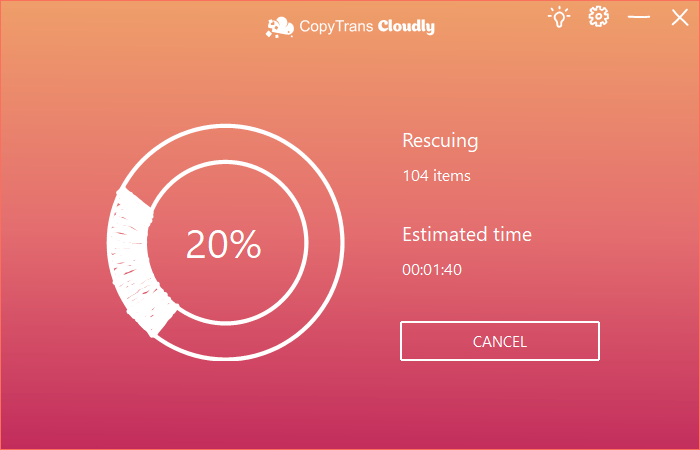Click the bold Cloudly word in title
This screenshot has height=450, width=700.
point(406,27)
